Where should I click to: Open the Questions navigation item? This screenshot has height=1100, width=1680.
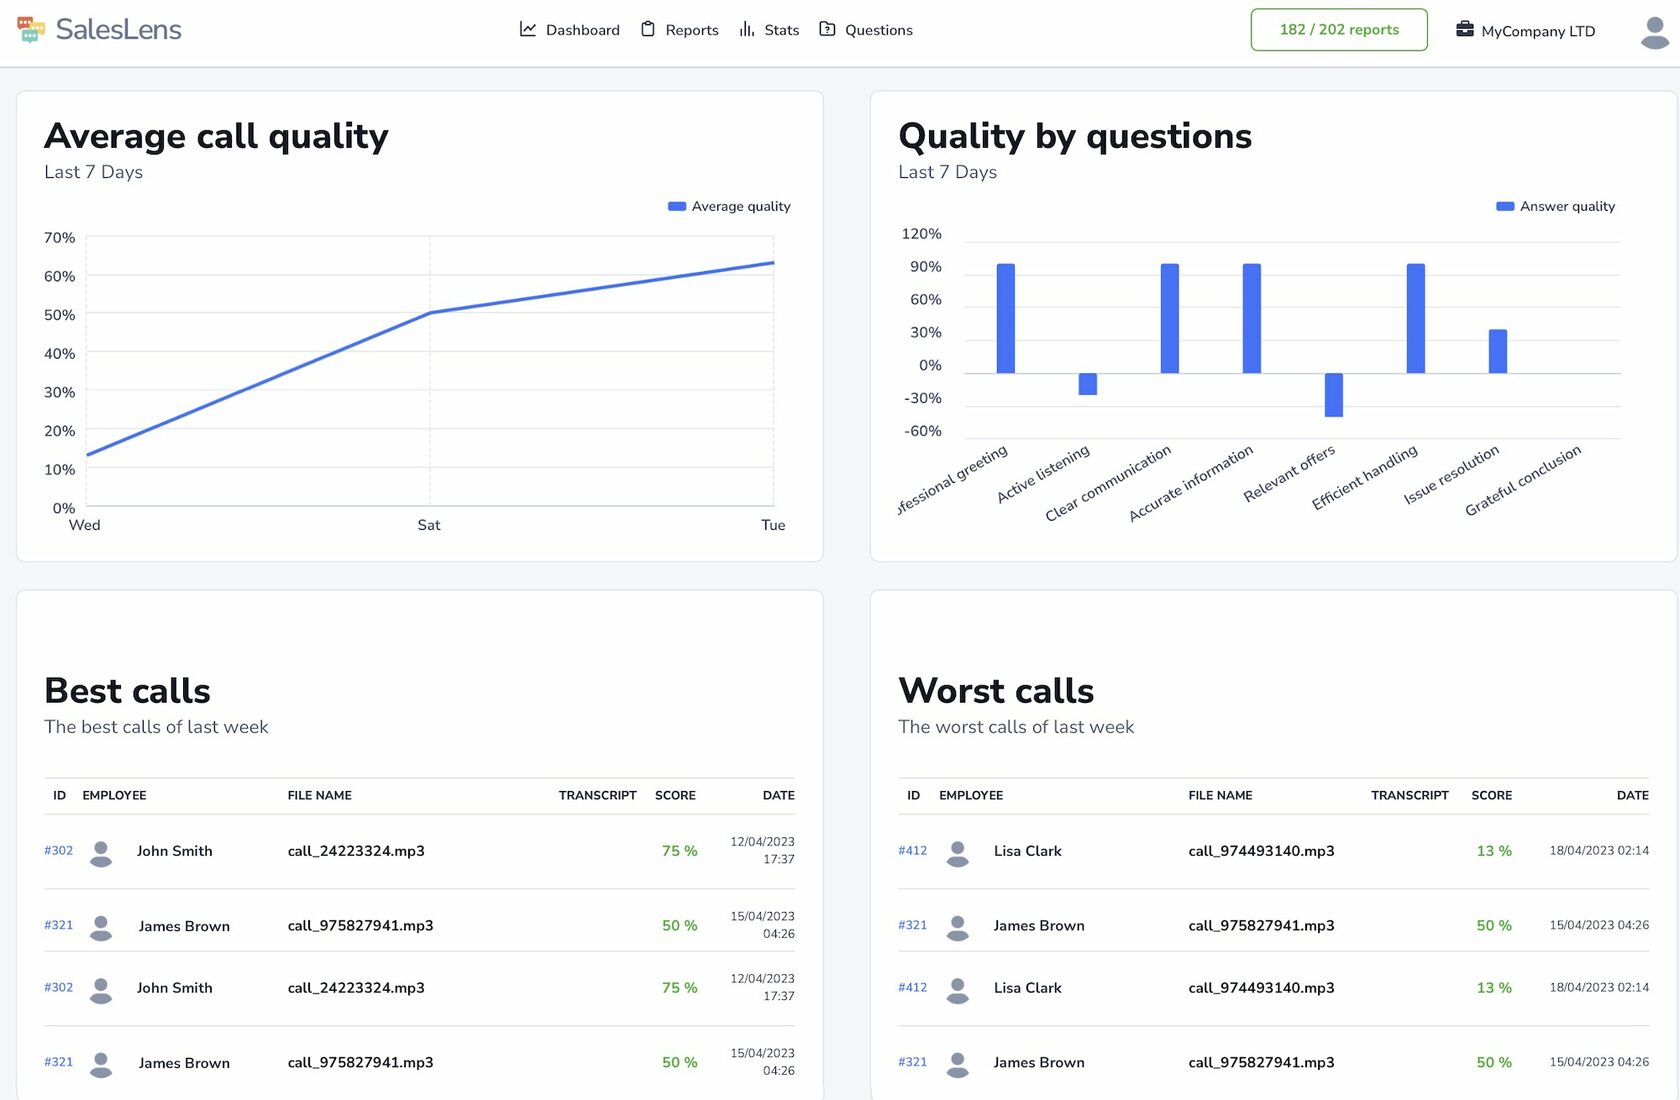[x=878, y=29]
